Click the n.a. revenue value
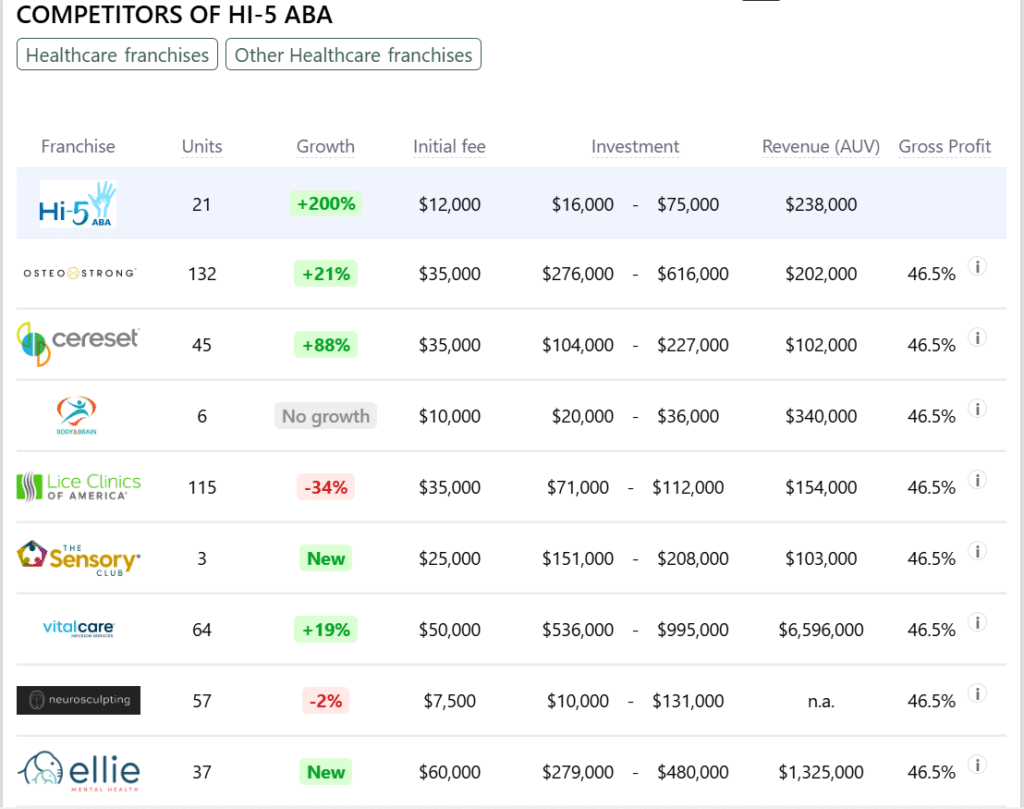 coord(821,701)
